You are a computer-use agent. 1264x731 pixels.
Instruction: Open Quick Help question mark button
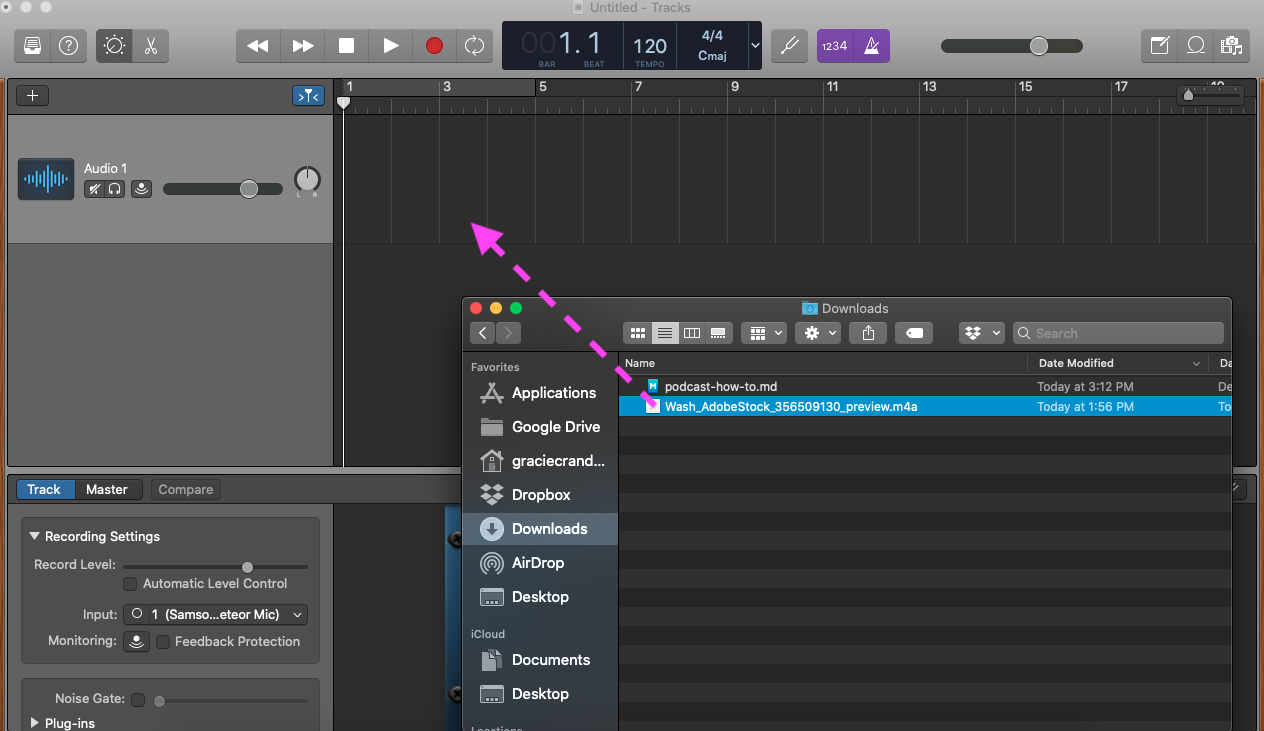coord(68,45)
